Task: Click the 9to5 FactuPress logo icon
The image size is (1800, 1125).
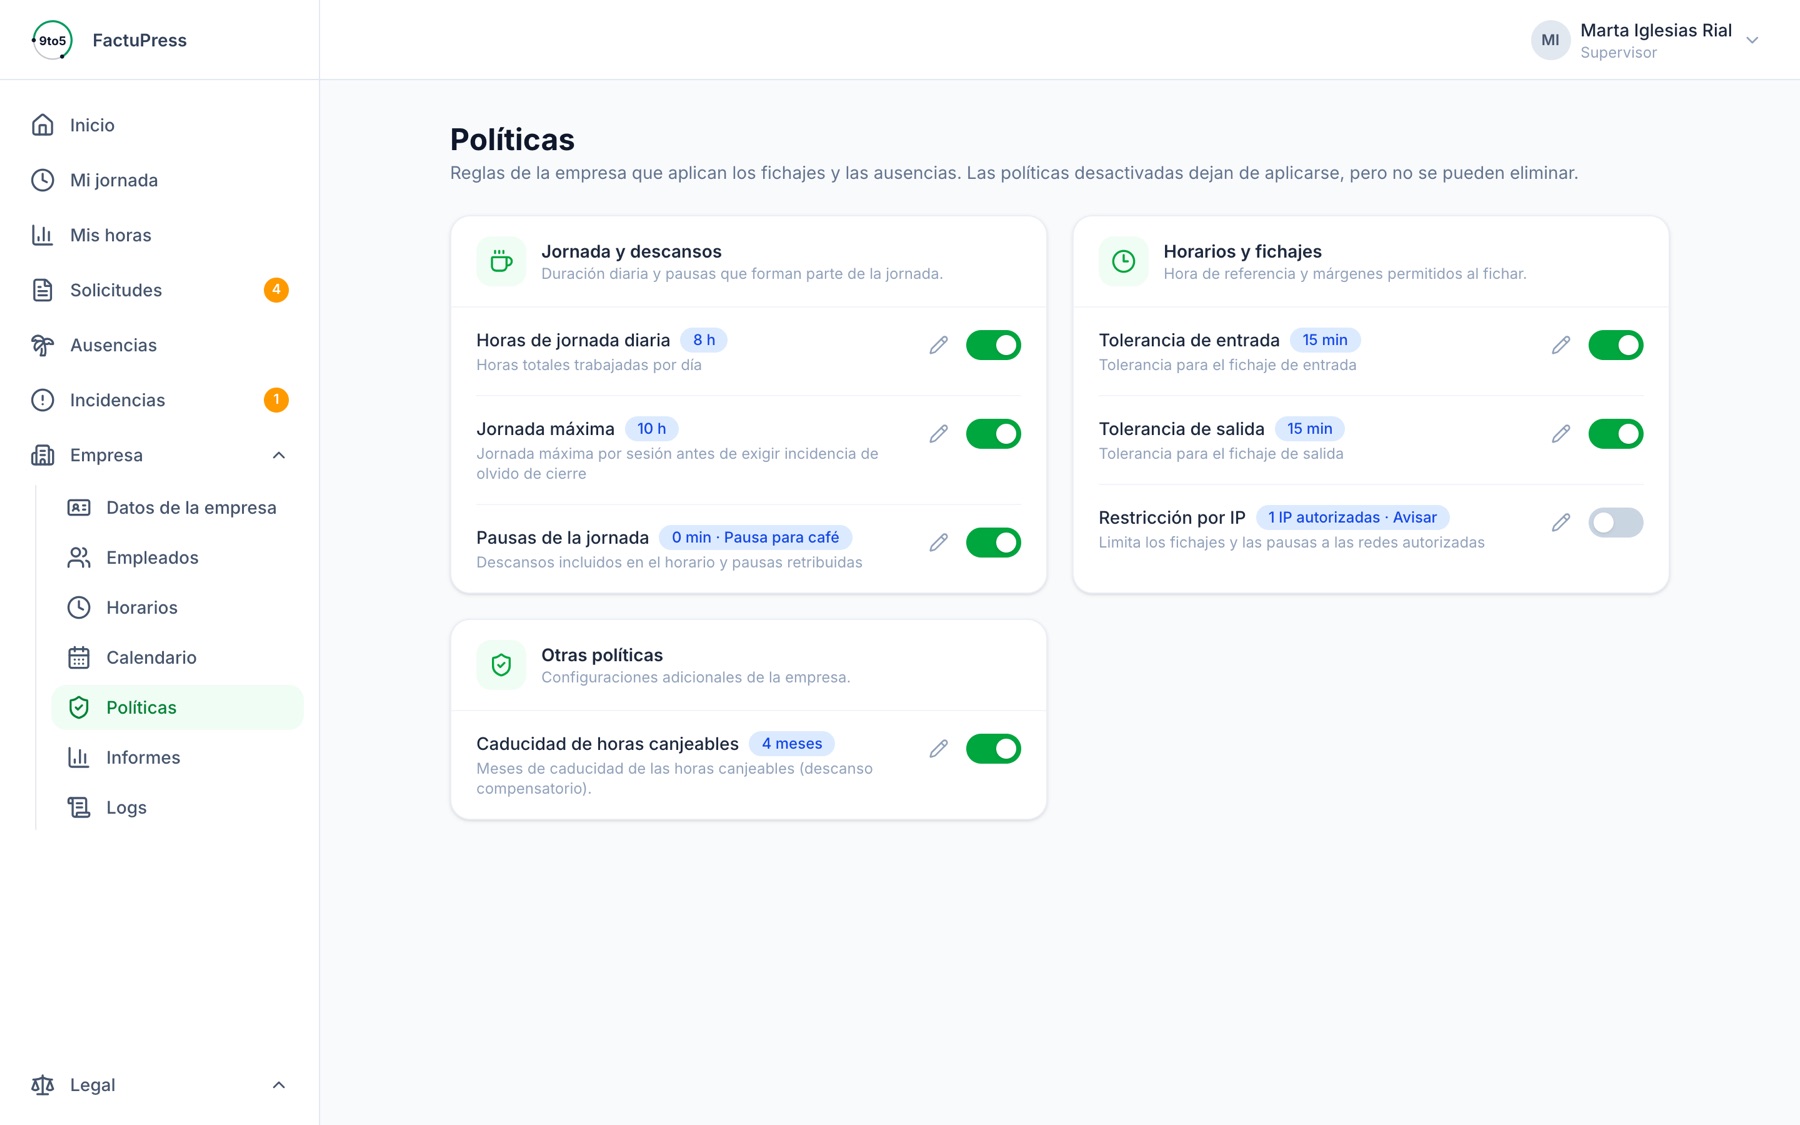Action: pyautogui.click(x=52, y=40)
